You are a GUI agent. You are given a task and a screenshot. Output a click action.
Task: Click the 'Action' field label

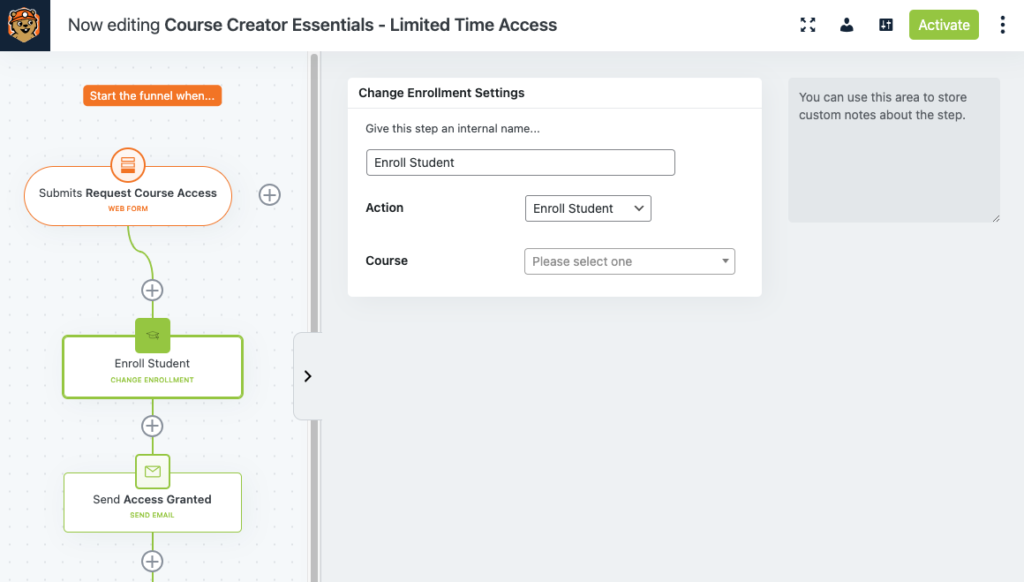pyautogui.click(x=385, y=208)
